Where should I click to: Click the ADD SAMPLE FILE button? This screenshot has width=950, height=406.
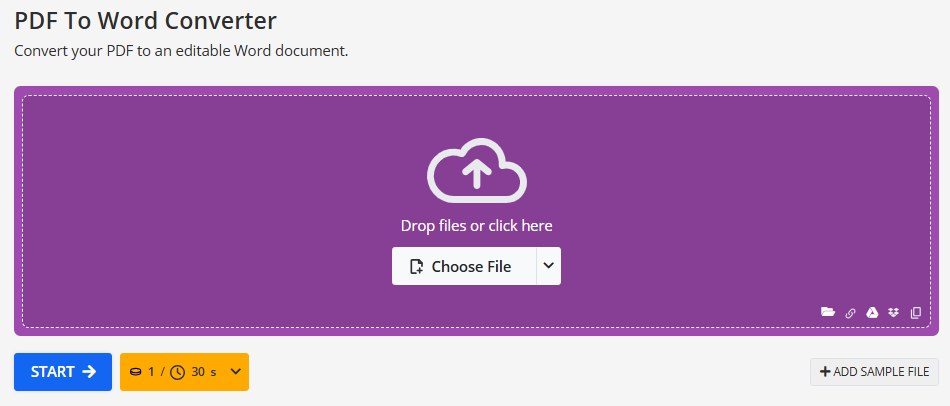[874, 372]
